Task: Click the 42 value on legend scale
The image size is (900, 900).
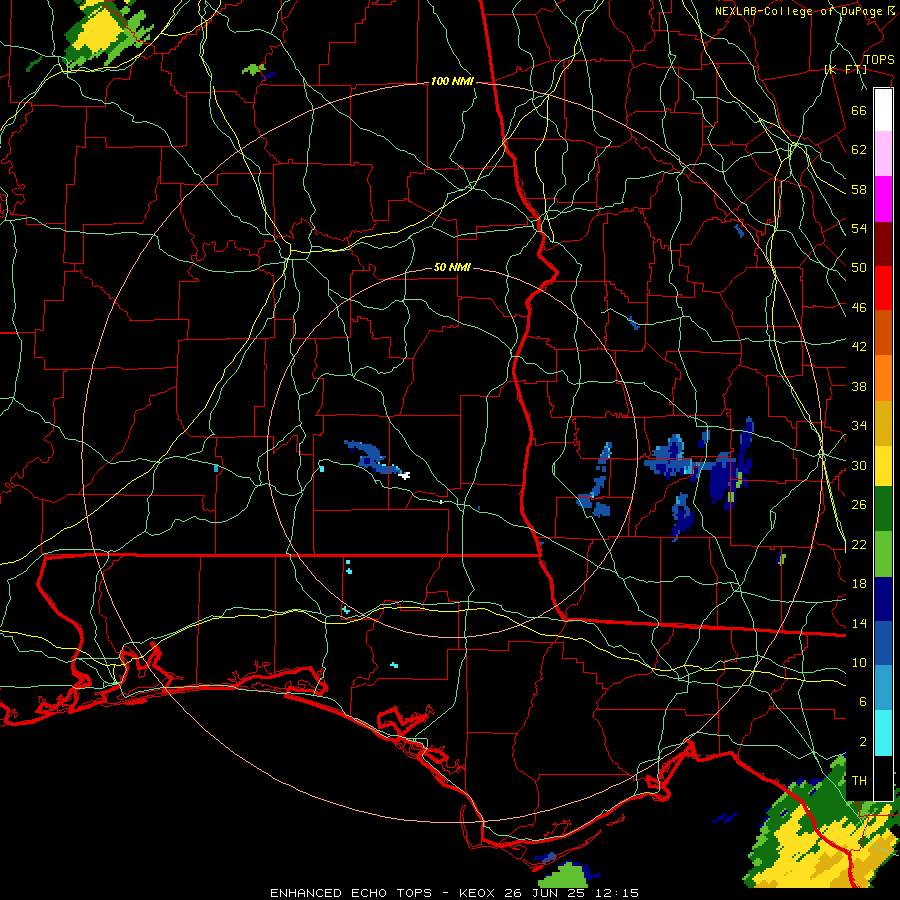Action: (x=859, y=347)
